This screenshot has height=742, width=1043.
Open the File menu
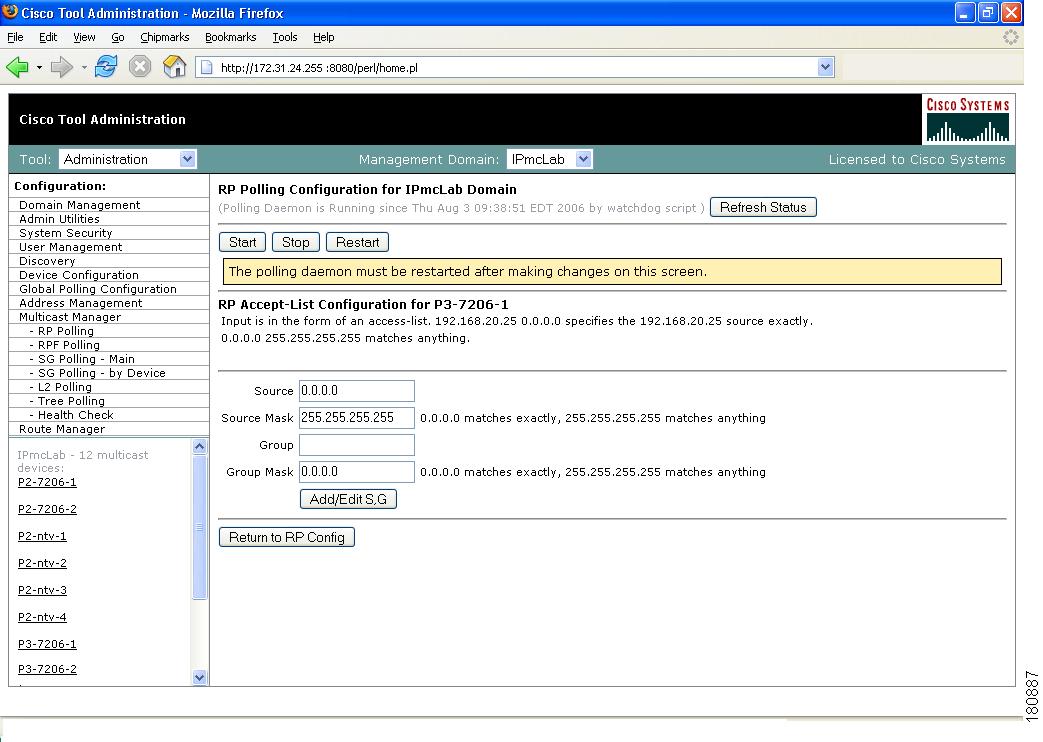[15, 37]
